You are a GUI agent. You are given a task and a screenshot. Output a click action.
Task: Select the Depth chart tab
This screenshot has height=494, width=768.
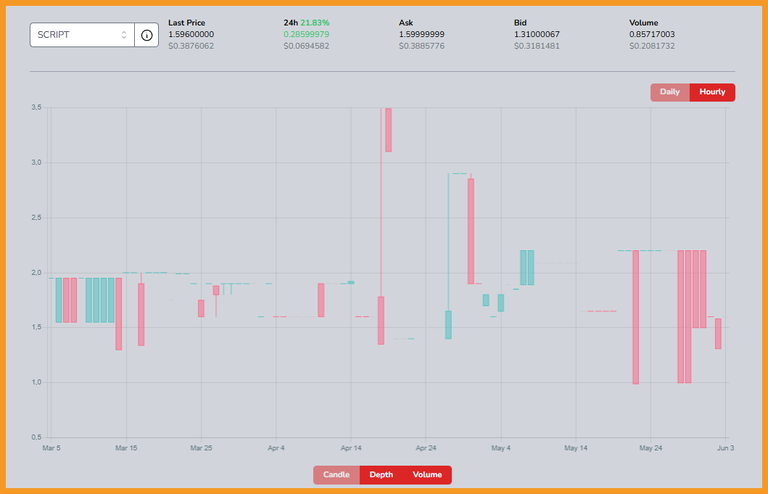[x=381, y=474]
